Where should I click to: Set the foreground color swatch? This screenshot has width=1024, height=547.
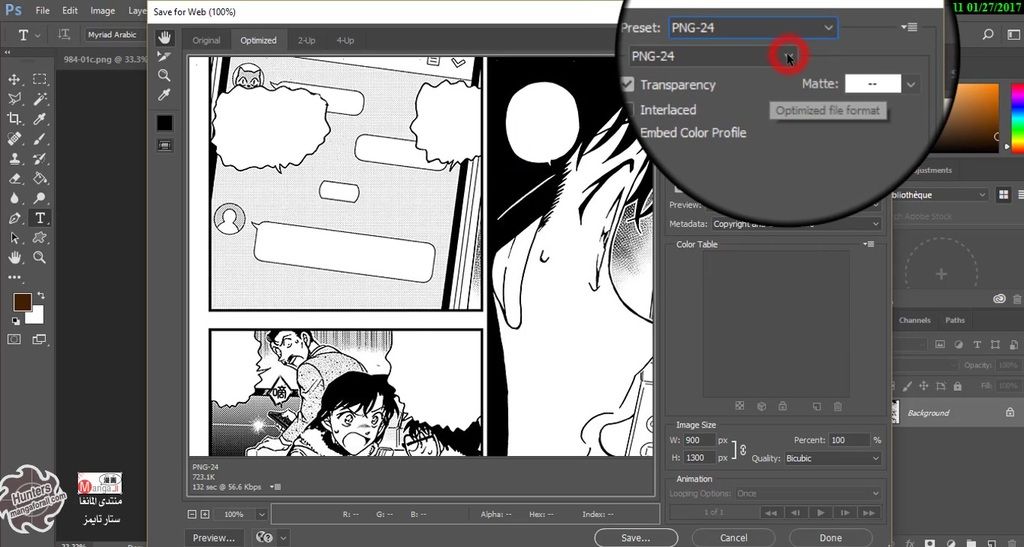tap(22, 302)
